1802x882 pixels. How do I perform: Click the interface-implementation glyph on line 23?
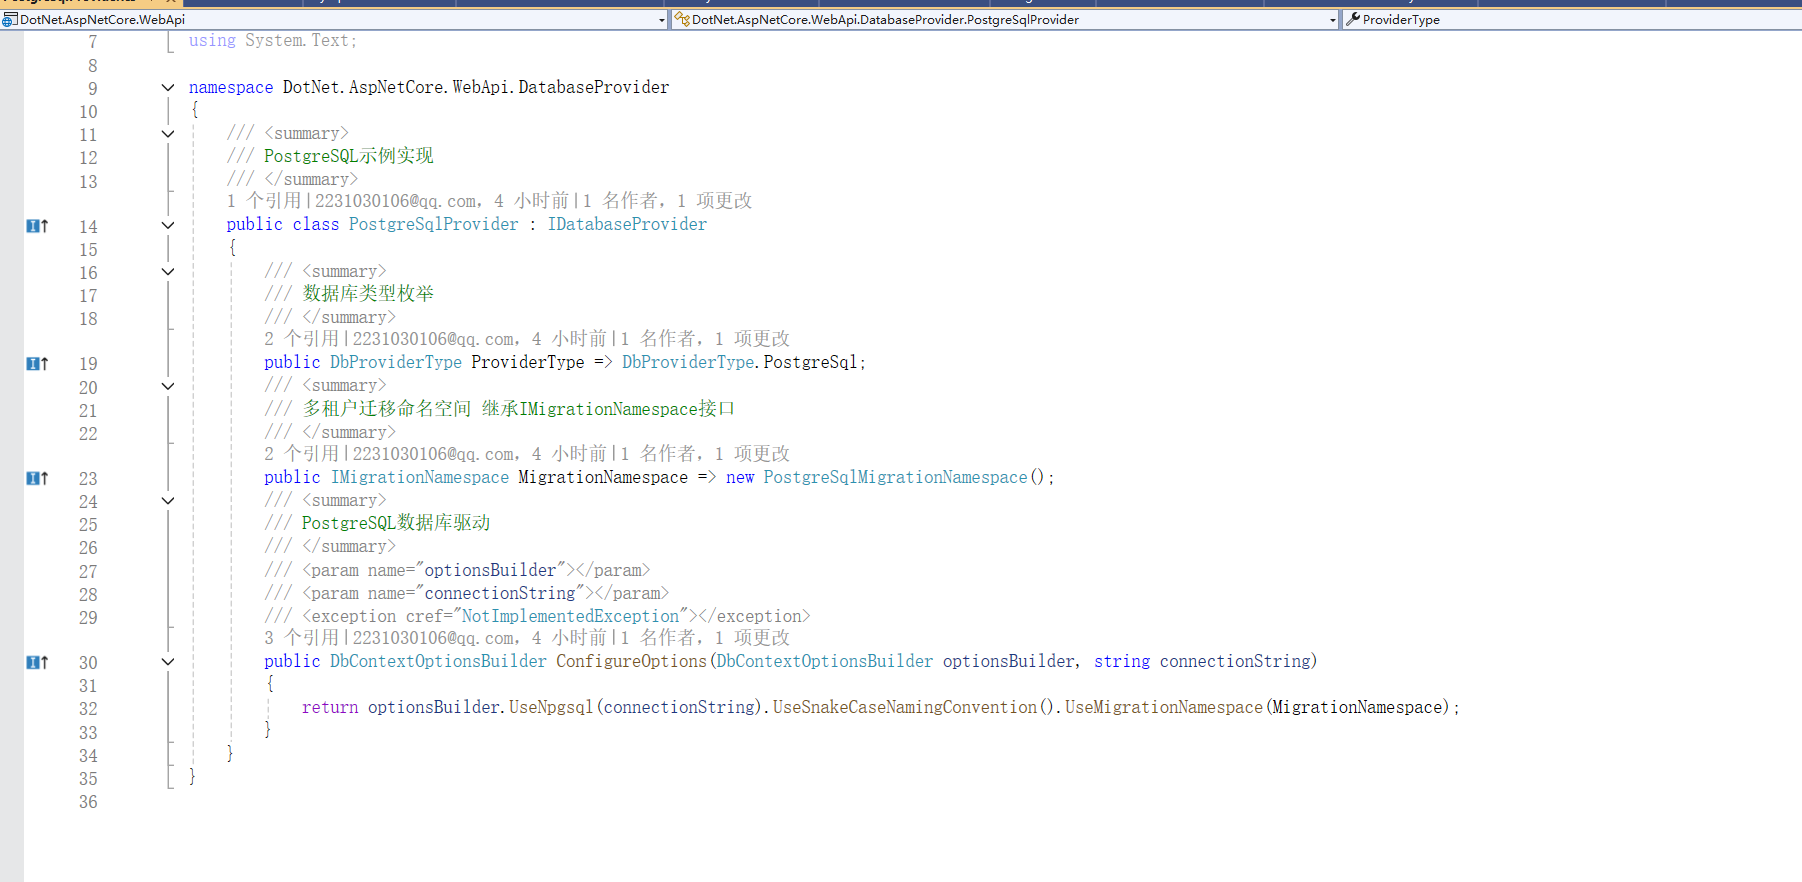(37, 479)
